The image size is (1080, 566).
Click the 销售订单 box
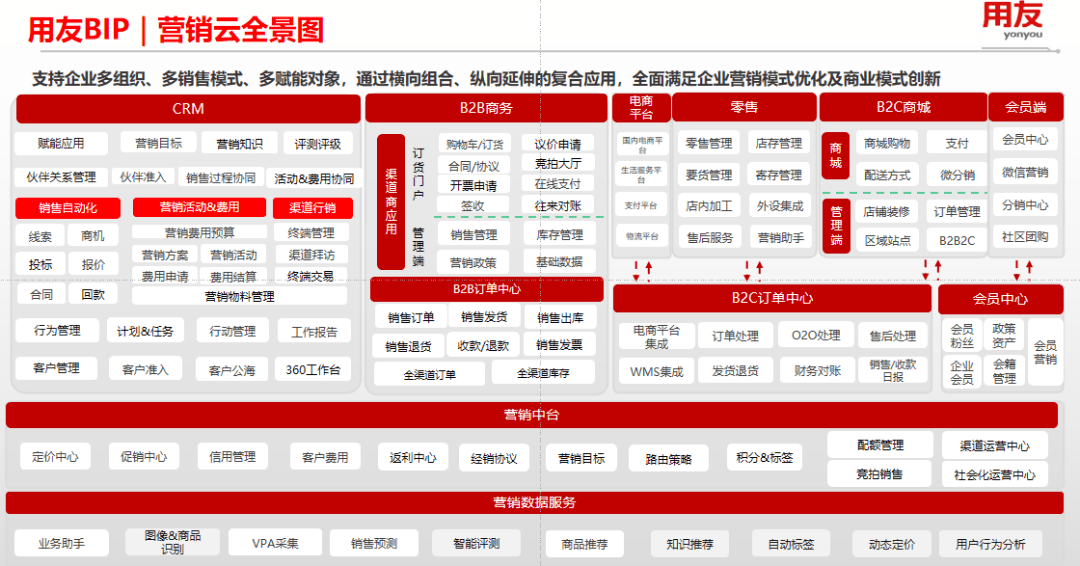pyautogui.click(x=411, y=317)
